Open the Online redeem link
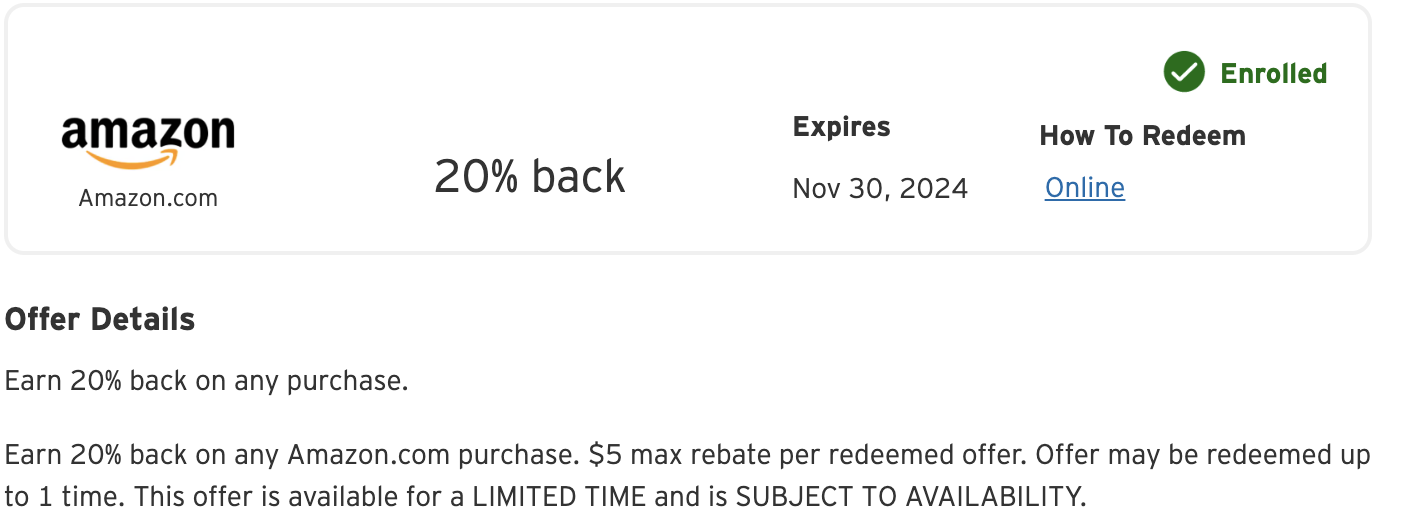1406x526 pixels. [x=1084, y=188]
